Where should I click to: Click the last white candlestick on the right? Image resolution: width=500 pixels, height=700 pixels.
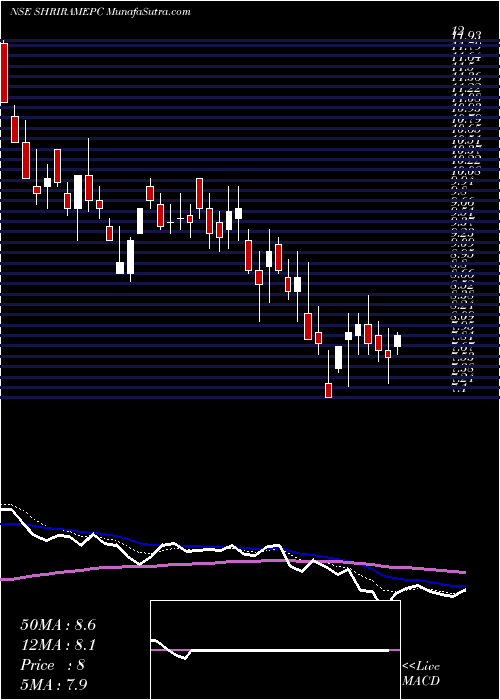(397, 341)
